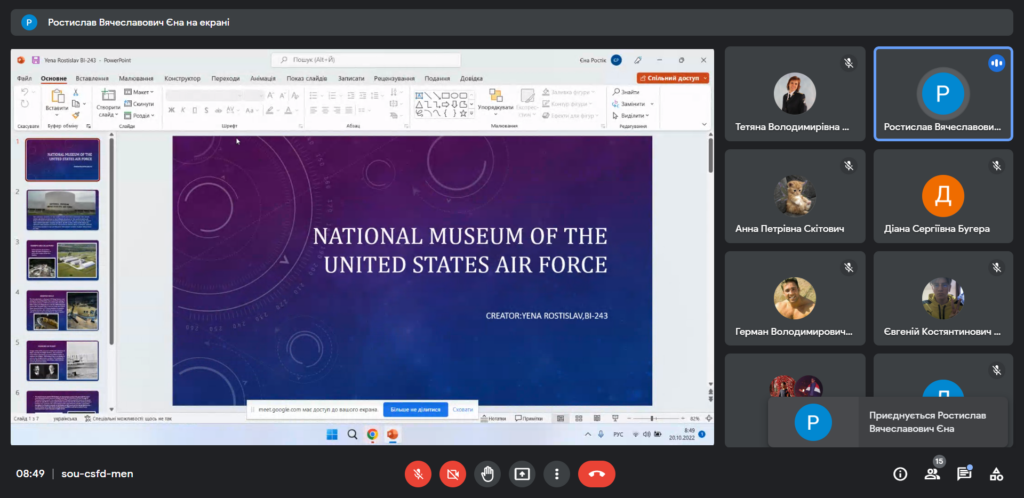Turn on the camera
Screen dimensions: 1024x498
pyautogui.click(x=452, y=473)
